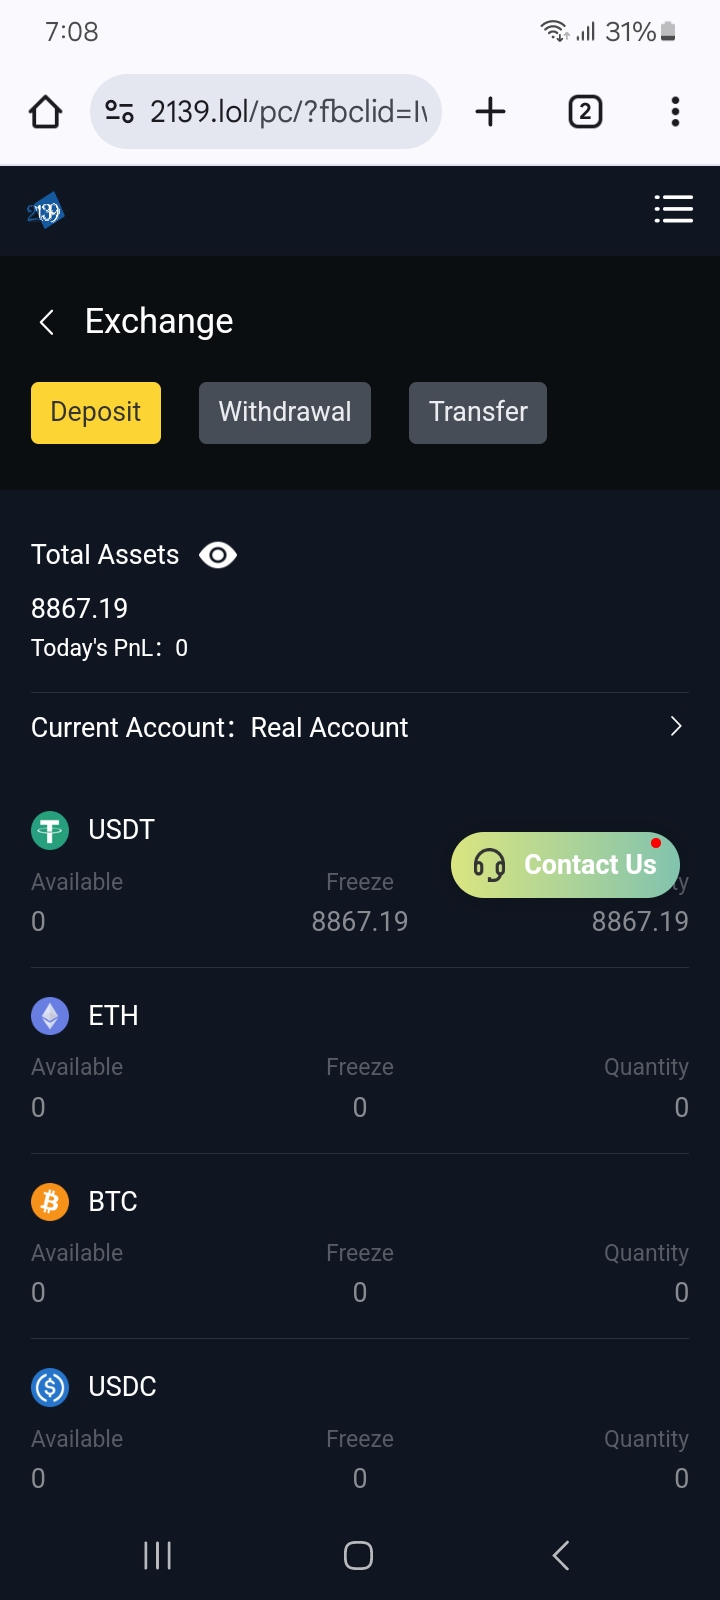Go back from the Exchange page
This screenshot has height=1600, width=720.
(46, 322)
